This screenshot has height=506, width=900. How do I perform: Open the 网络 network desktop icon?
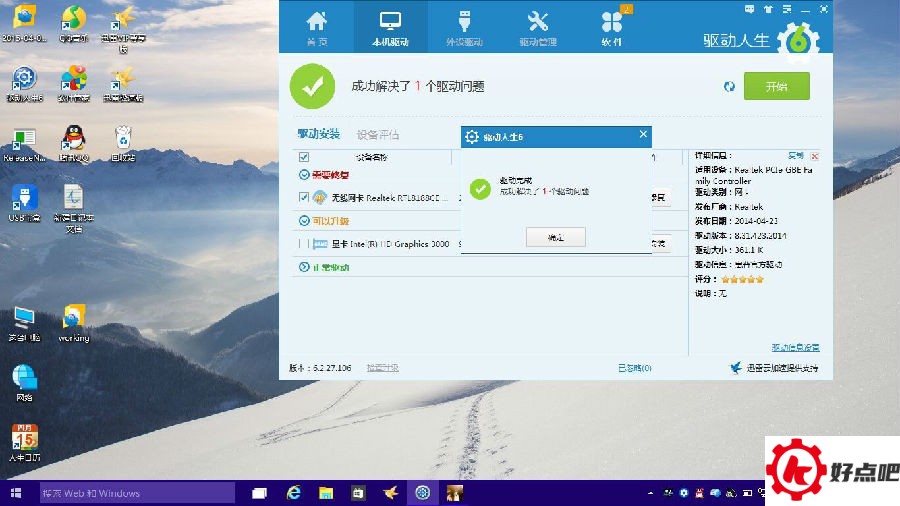coord(24,377)
